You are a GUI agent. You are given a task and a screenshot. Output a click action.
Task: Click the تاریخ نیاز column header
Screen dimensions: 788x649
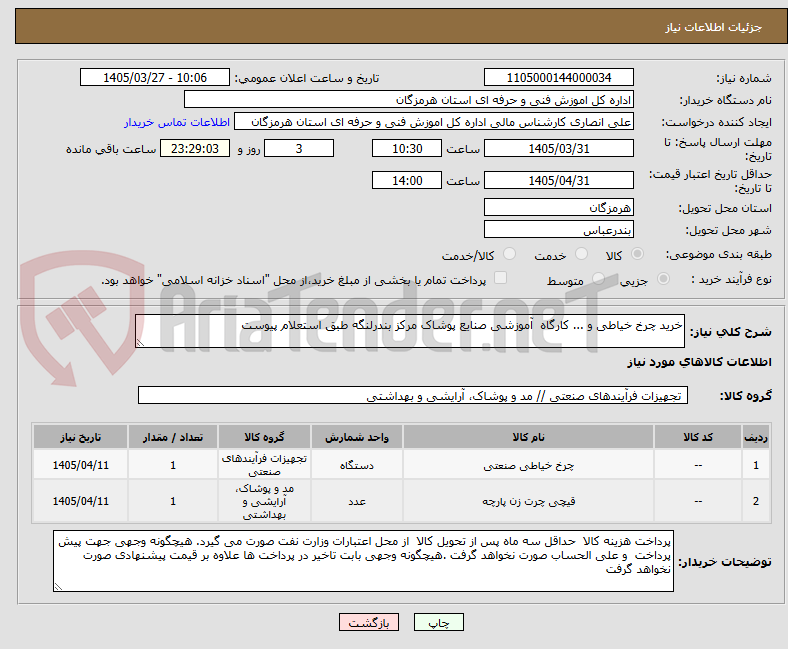(x=80, y=437)
